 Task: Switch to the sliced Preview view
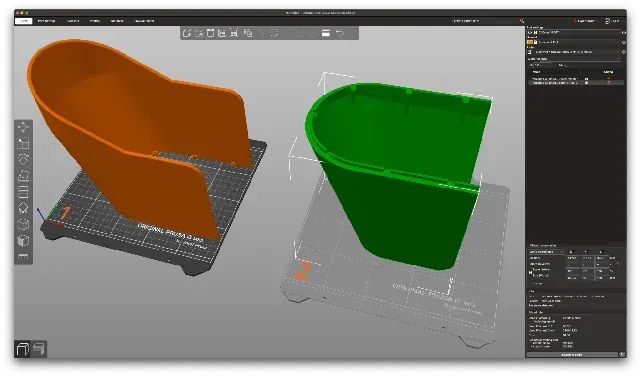click(39, 349)
